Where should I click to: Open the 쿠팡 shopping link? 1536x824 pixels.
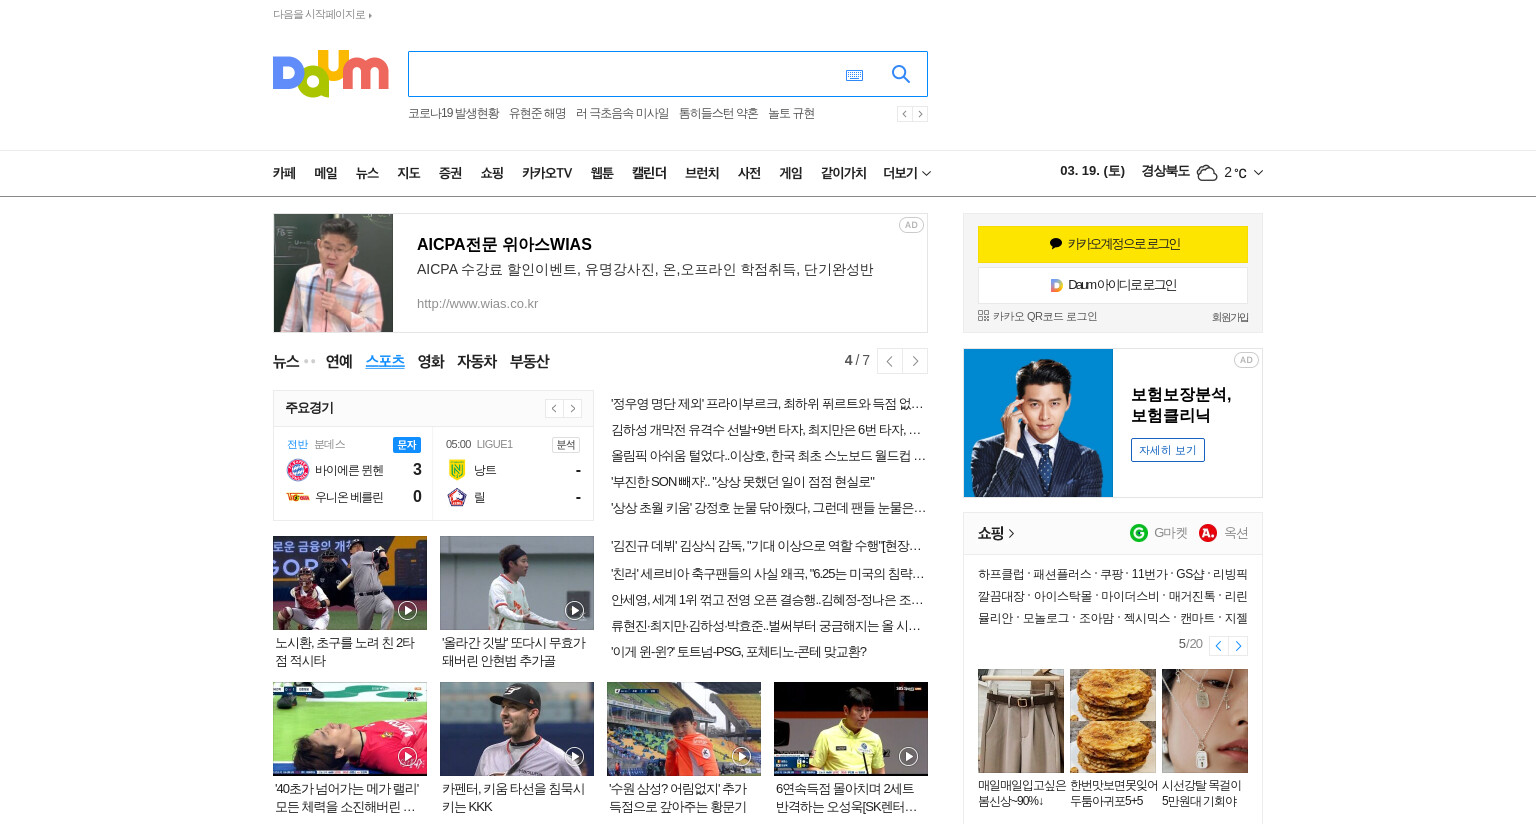(x=1112, y=574)
